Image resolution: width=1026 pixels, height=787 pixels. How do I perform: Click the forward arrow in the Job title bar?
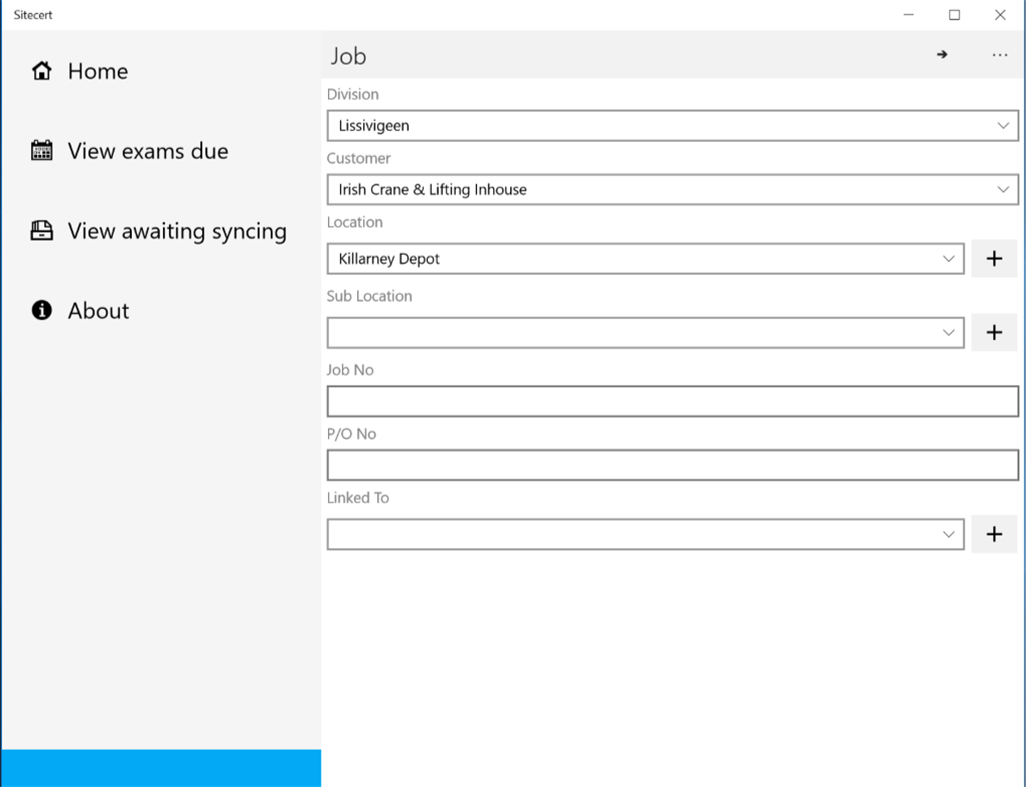tap(941, 55)
